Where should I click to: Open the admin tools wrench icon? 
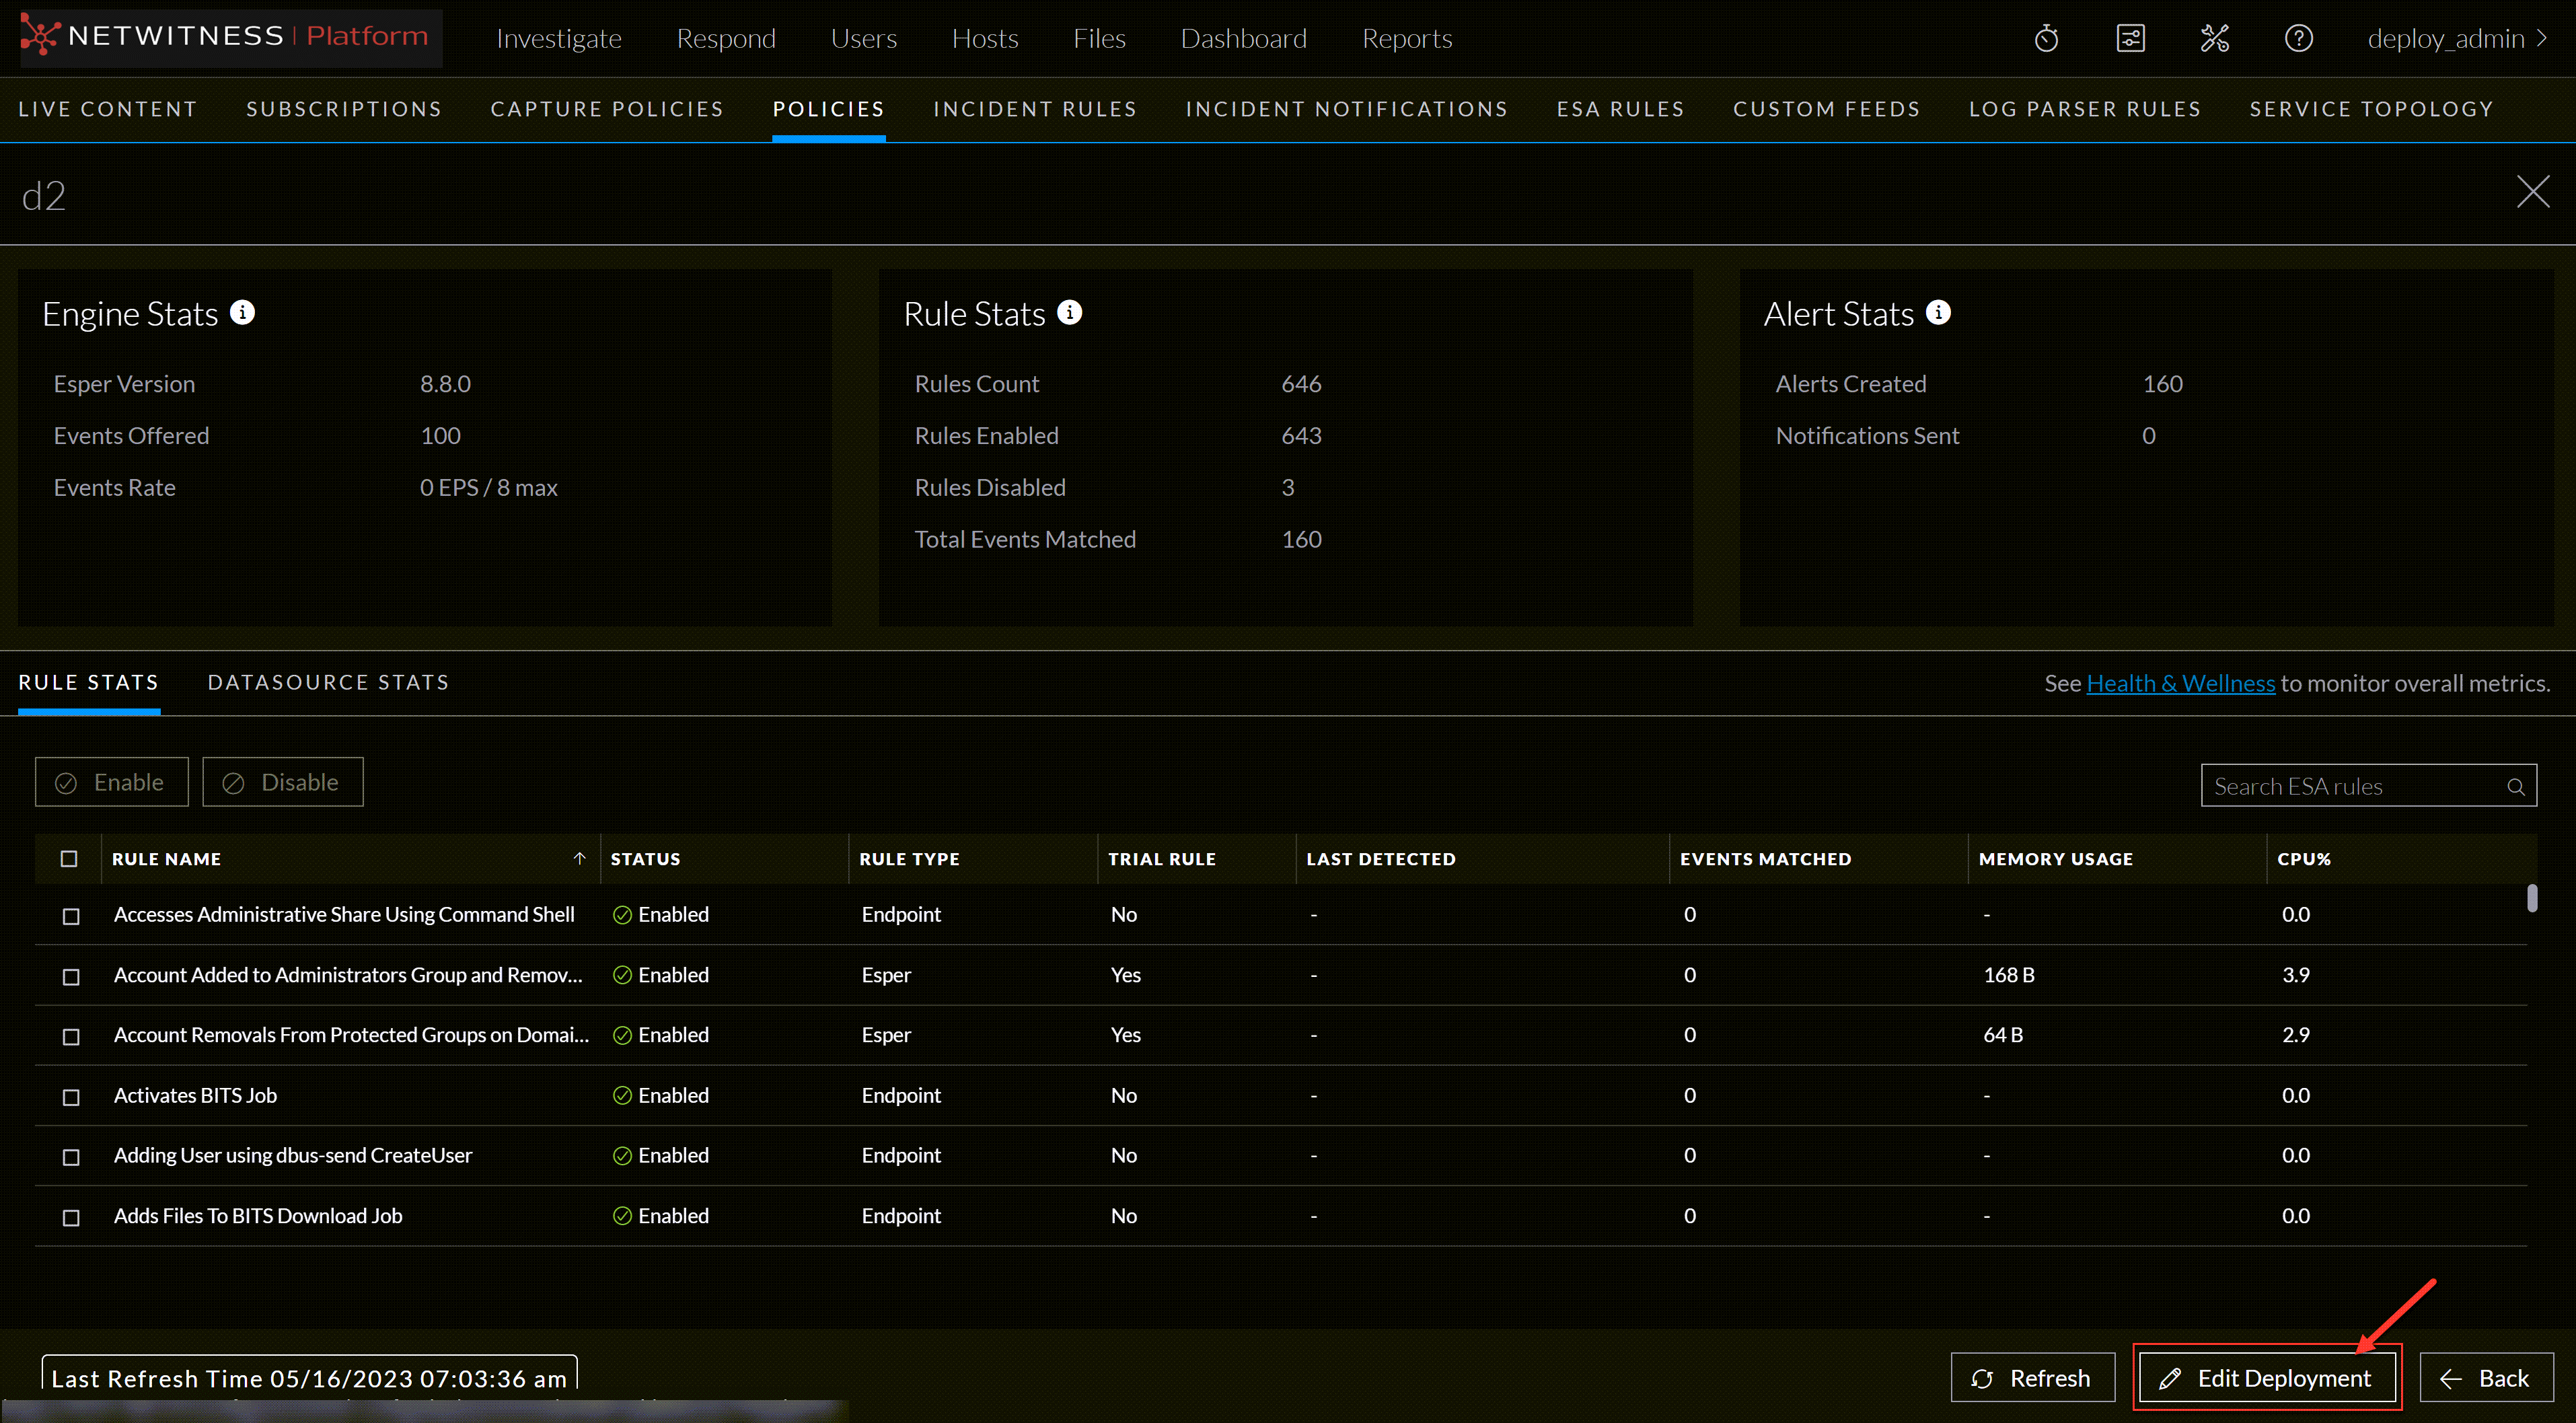[2215, 38]
